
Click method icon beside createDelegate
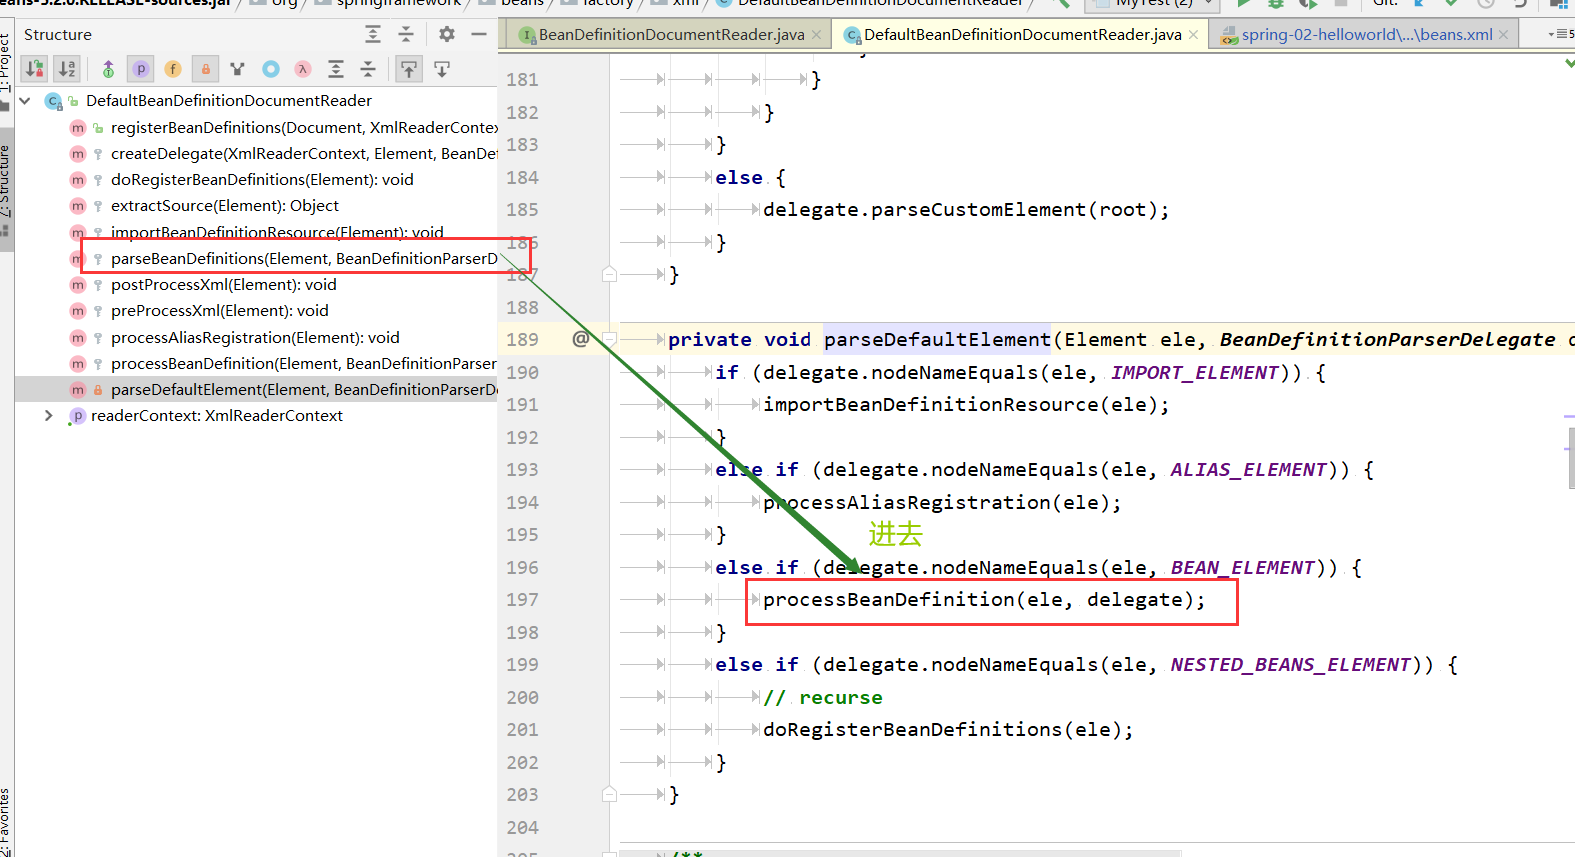tap(78, 154)
